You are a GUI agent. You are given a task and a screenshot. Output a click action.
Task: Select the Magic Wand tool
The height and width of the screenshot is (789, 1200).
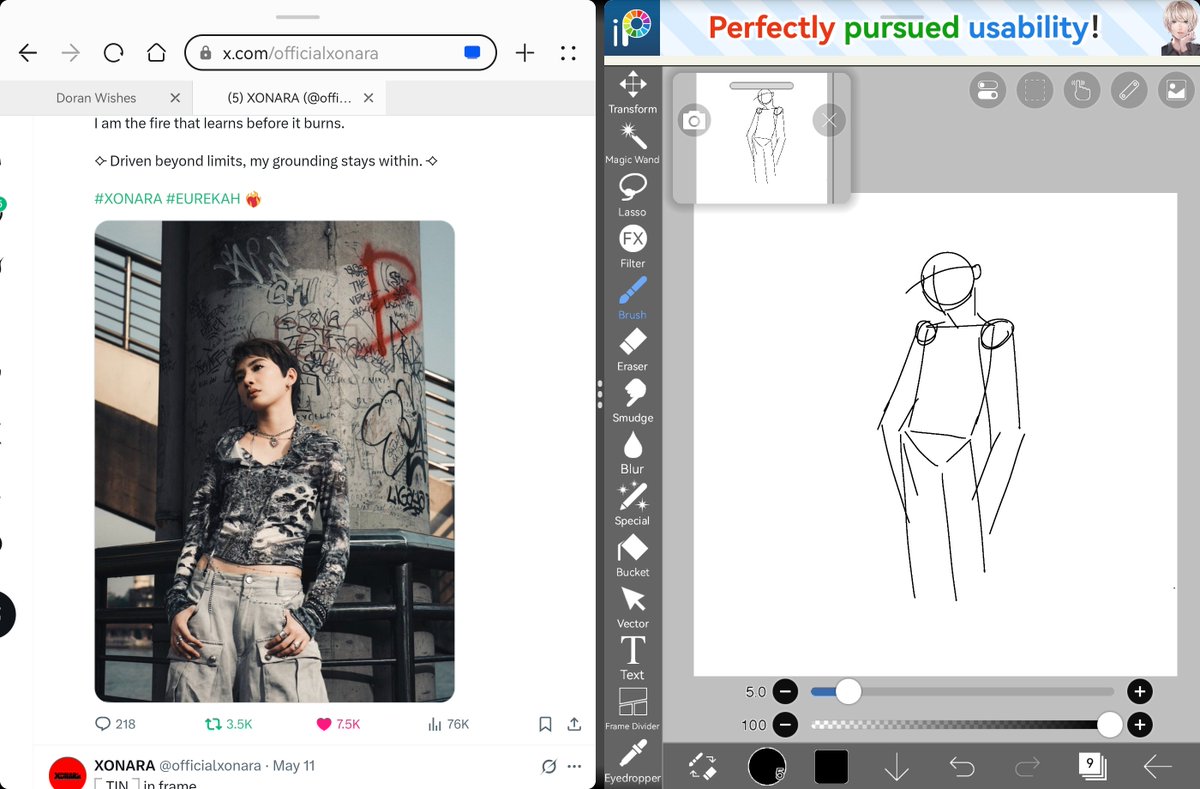[x=632, y=144]
